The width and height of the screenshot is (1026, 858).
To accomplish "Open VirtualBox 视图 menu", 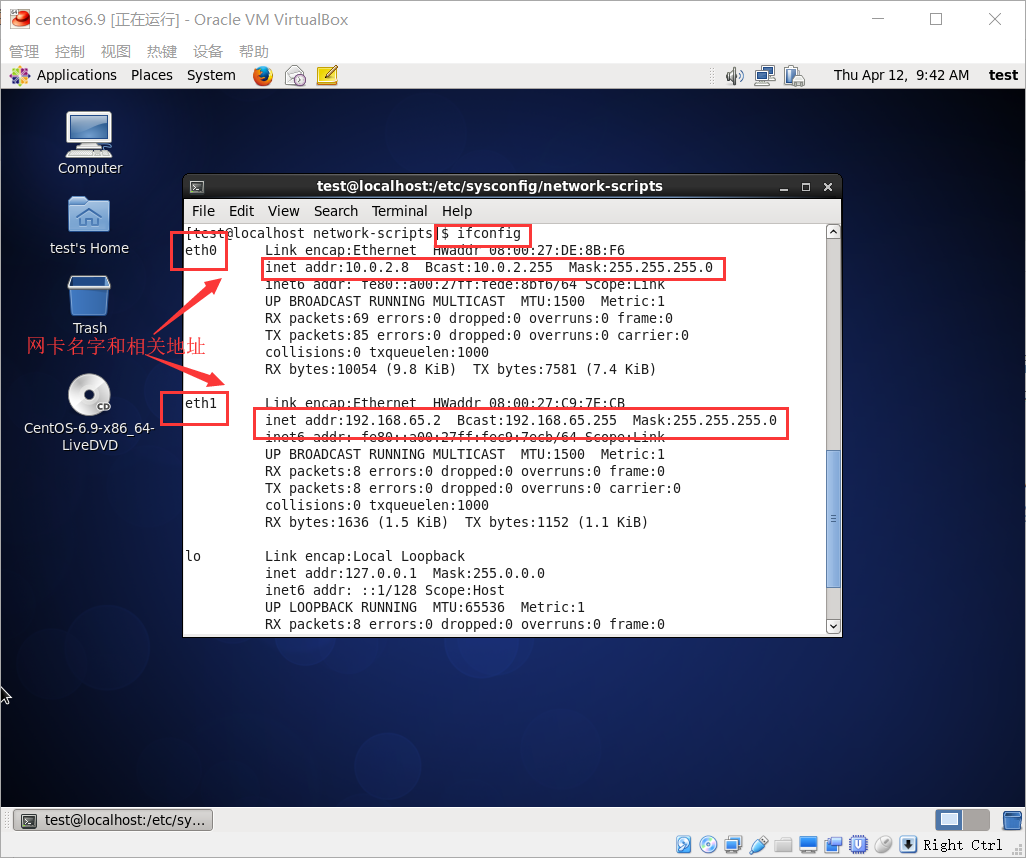I will pos(116,52).
